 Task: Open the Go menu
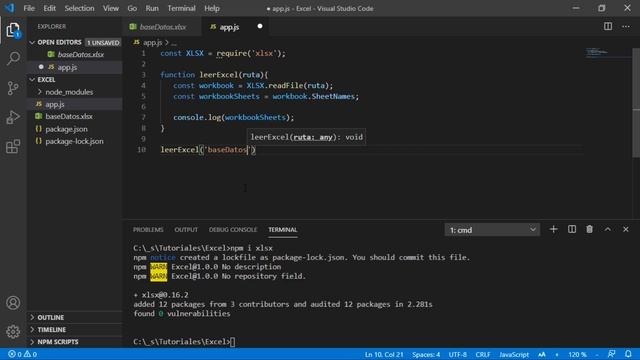(132, 8)
